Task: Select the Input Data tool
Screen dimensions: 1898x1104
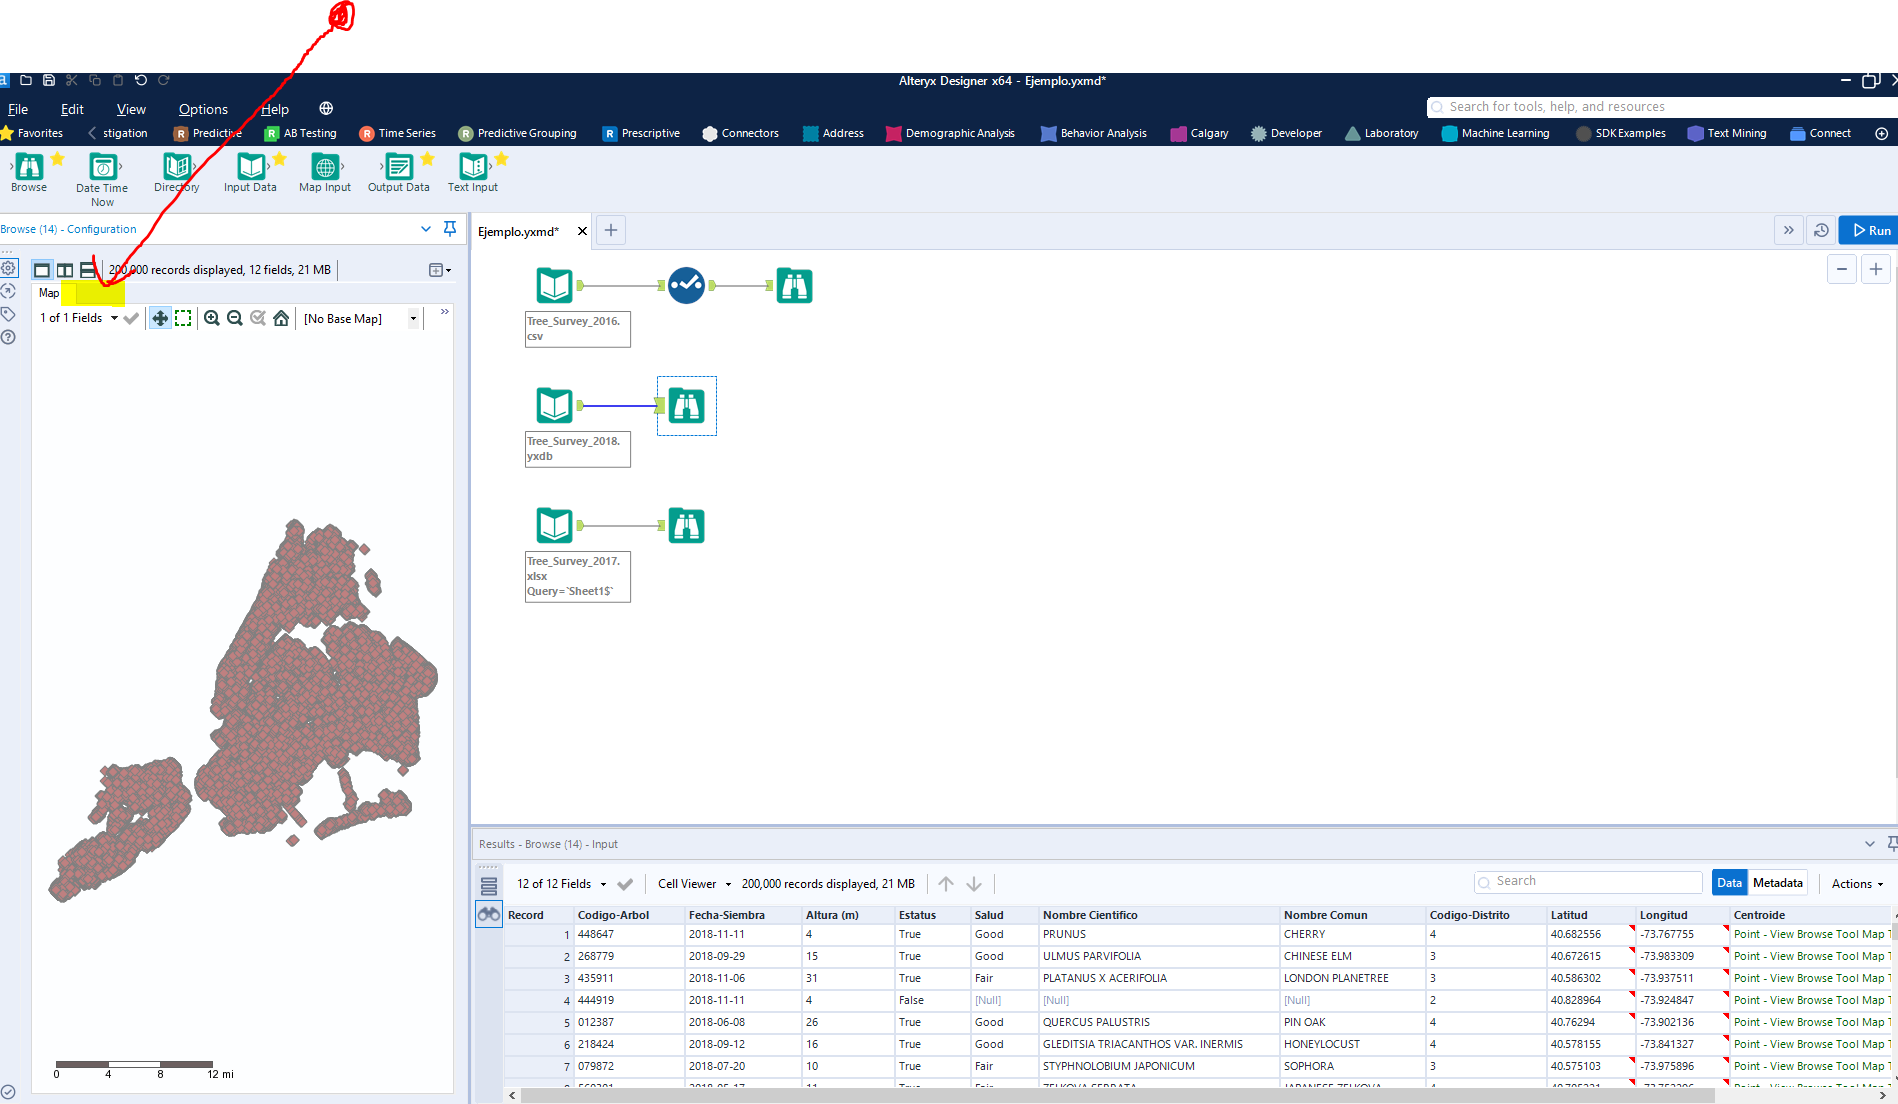Action: point(250,172)
